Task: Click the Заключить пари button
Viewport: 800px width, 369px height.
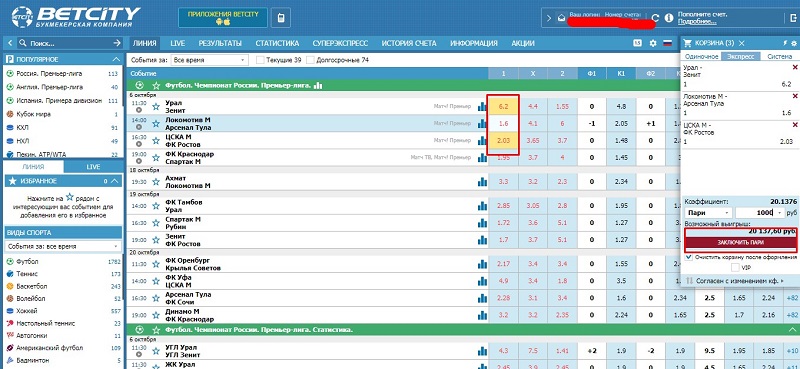Action: (x=740, y=242)
